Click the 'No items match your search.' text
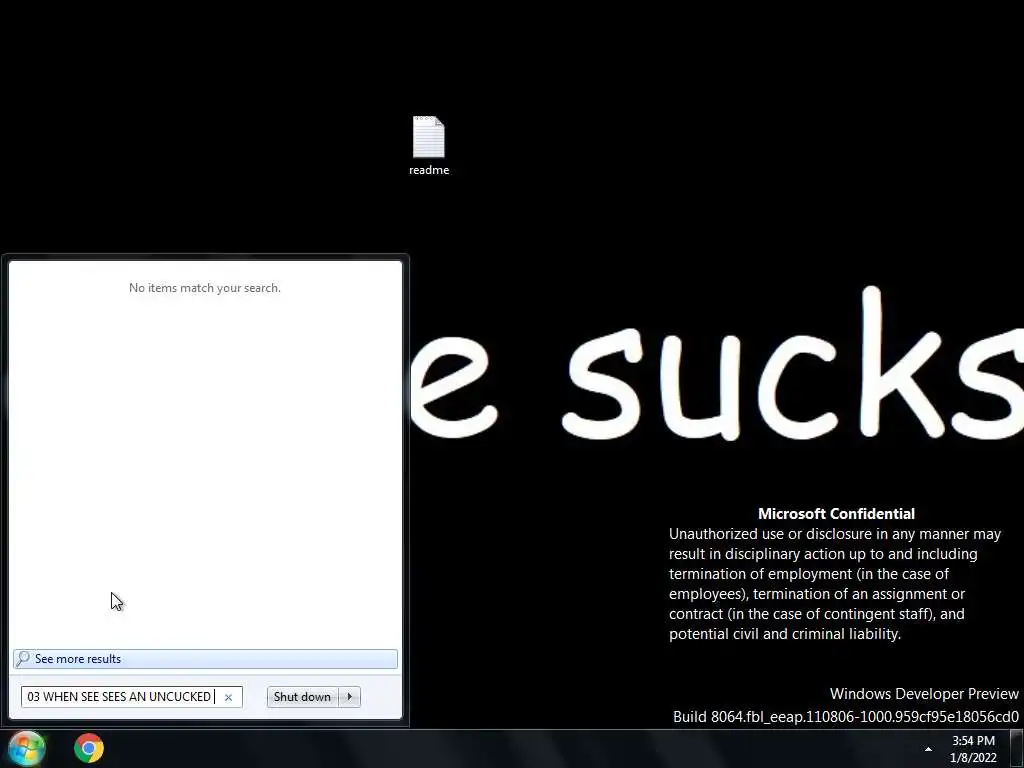 [205, 288]
